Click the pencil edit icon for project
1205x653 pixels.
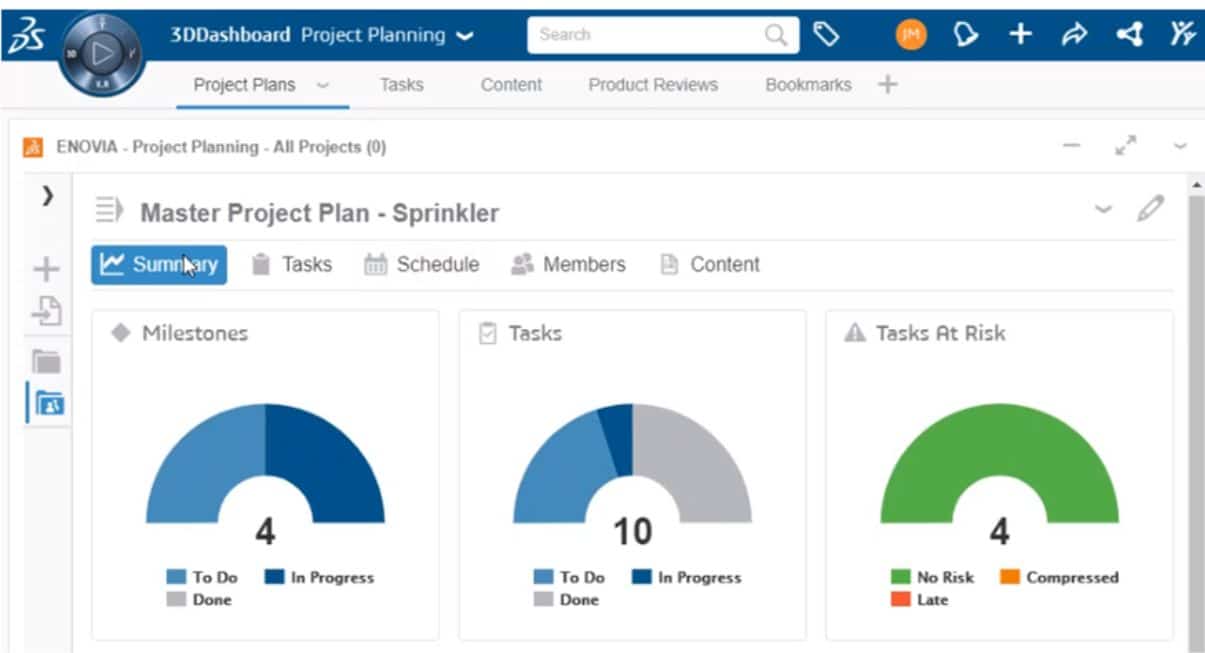[x=1151, y=209]
